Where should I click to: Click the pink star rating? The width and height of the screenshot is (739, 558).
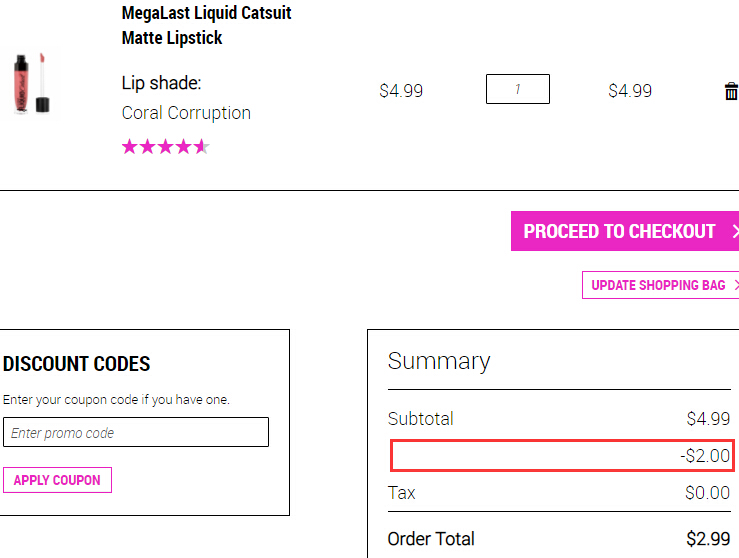165,147
